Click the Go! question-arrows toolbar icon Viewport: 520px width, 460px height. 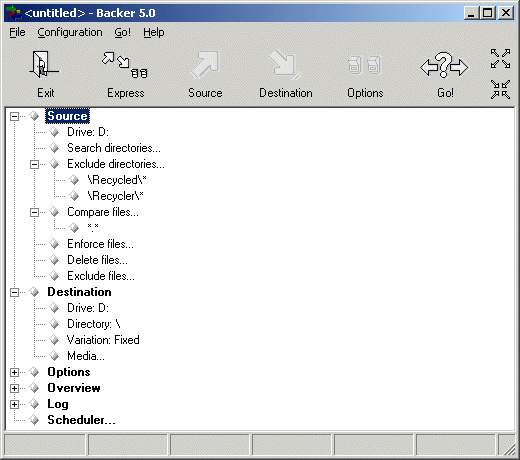point(444,65)
